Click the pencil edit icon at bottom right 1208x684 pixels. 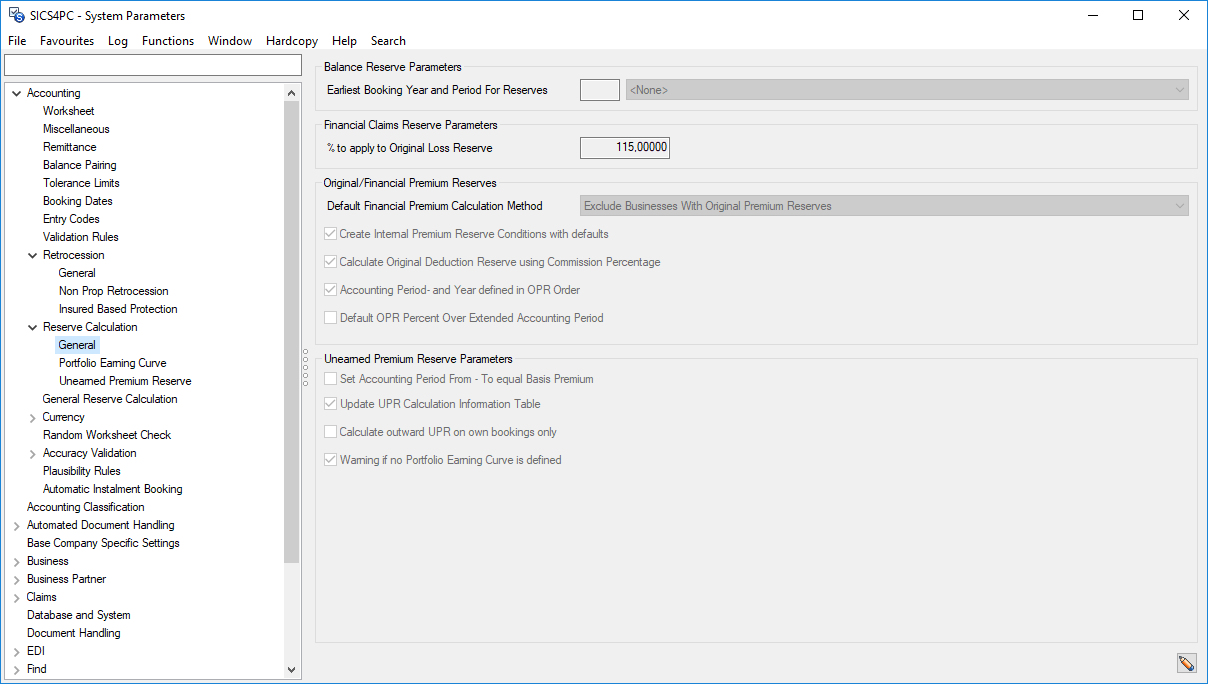click(1185, 663)
